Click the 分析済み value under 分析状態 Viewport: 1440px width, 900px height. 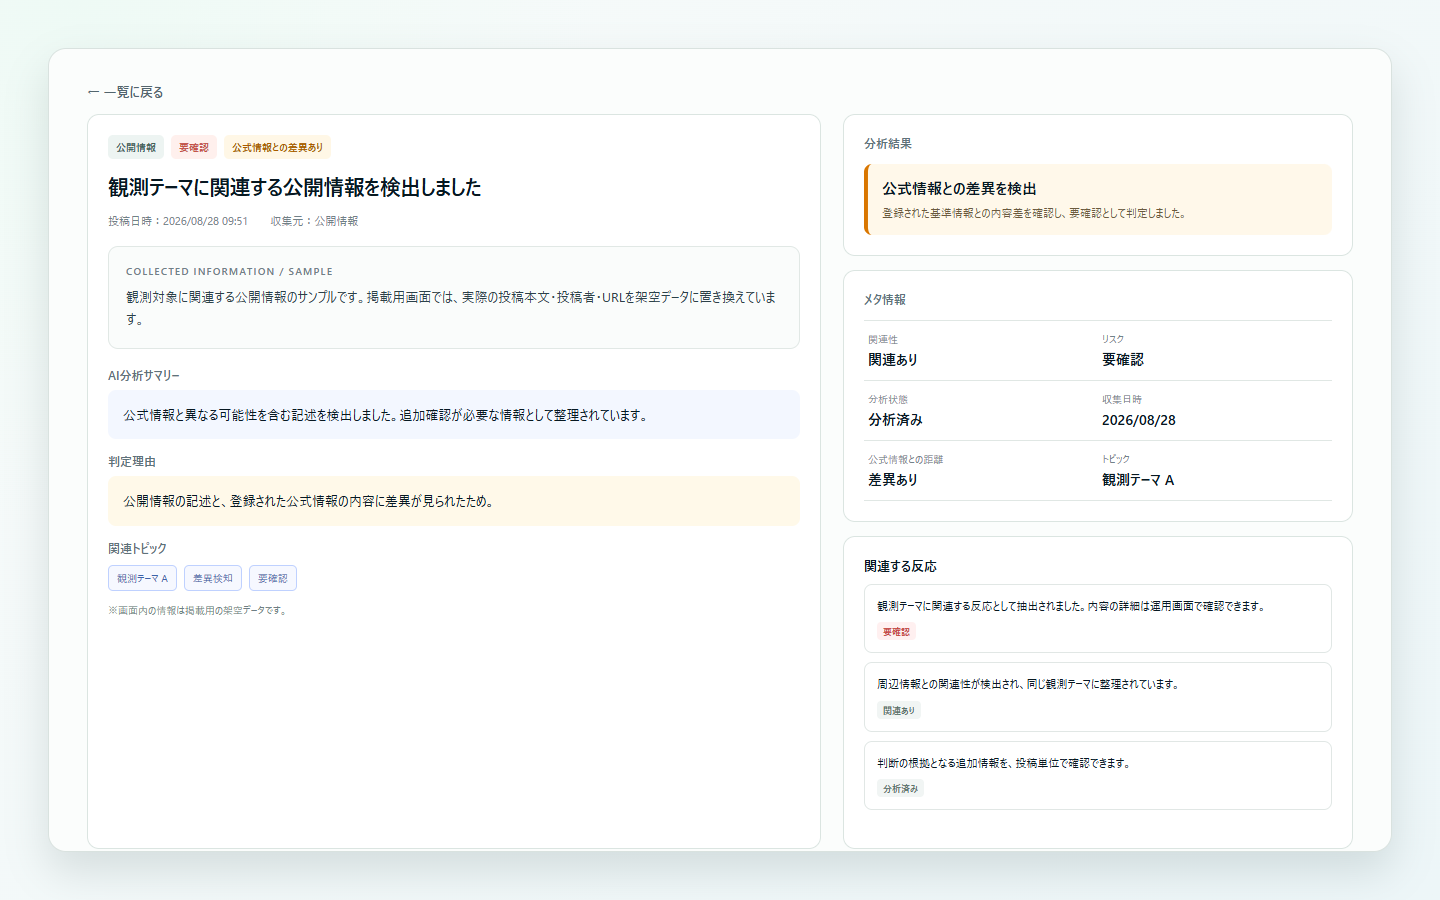(x=895, y=420)
